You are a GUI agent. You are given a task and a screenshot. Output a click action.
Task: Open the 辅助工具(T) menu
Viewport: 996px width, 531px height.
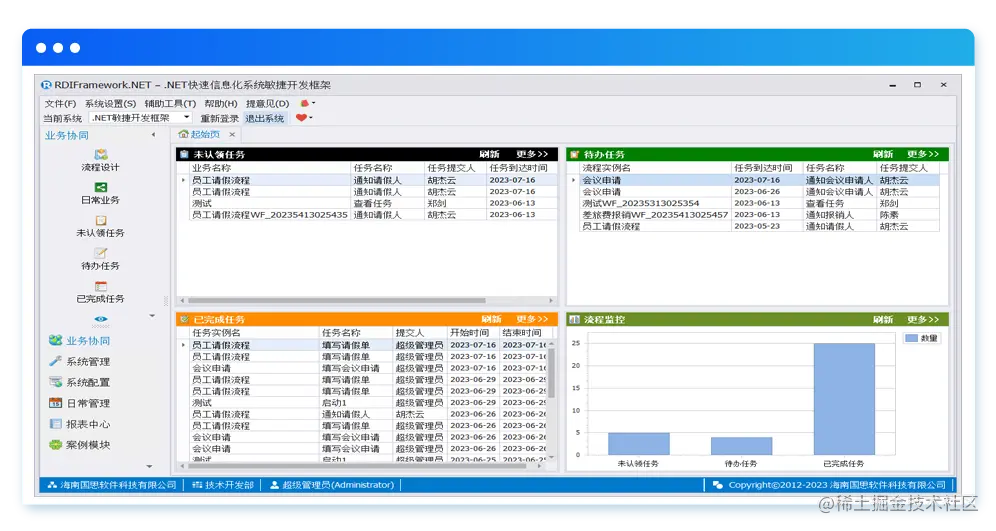(x=170, y=104)
